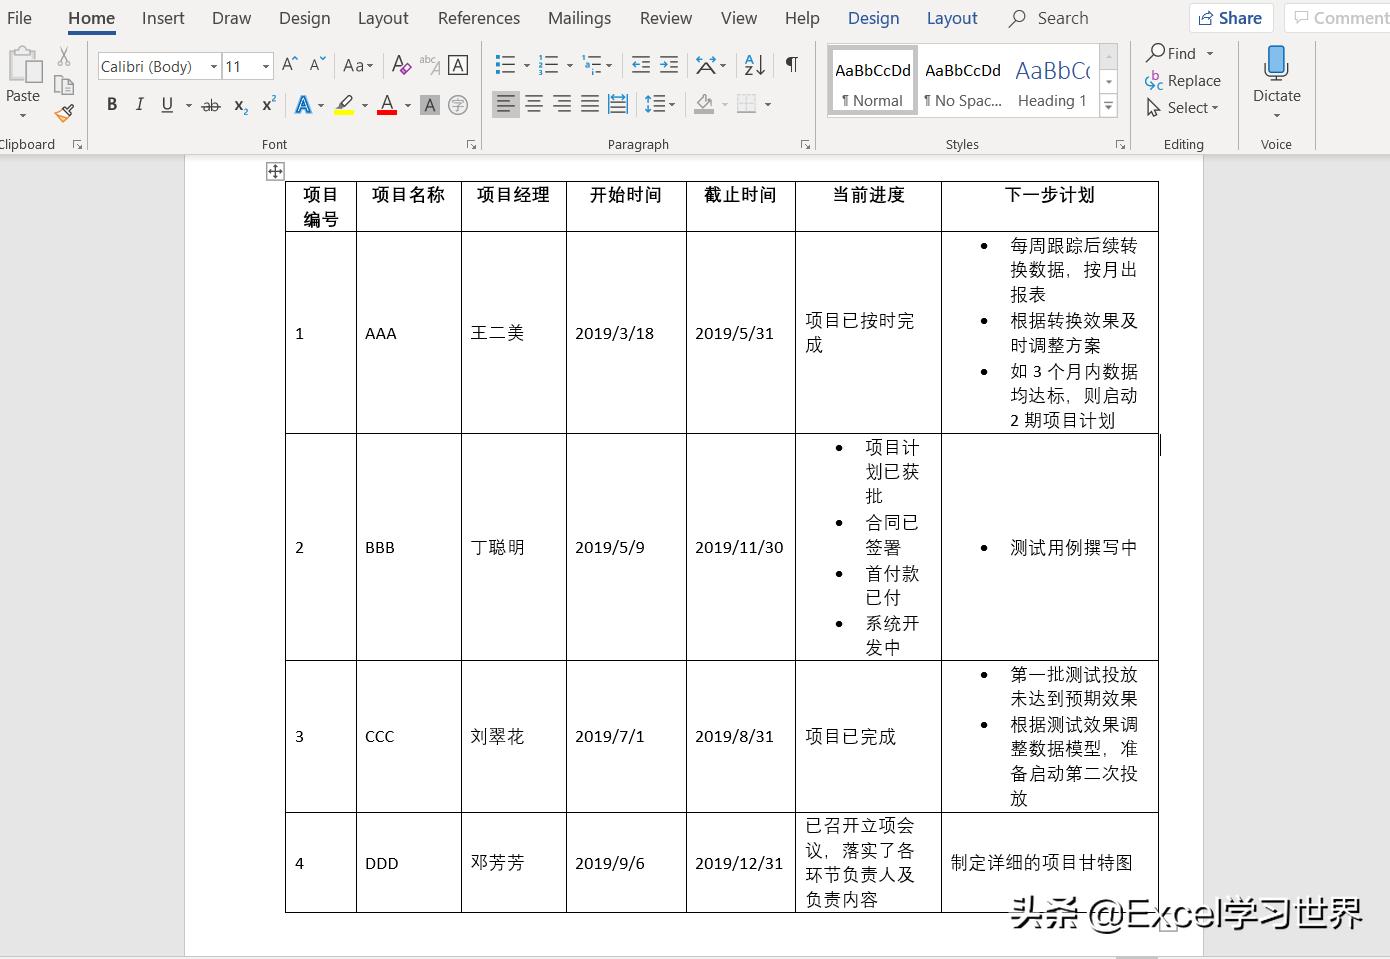Click the Clear All Formatting icon

point(401,65)
